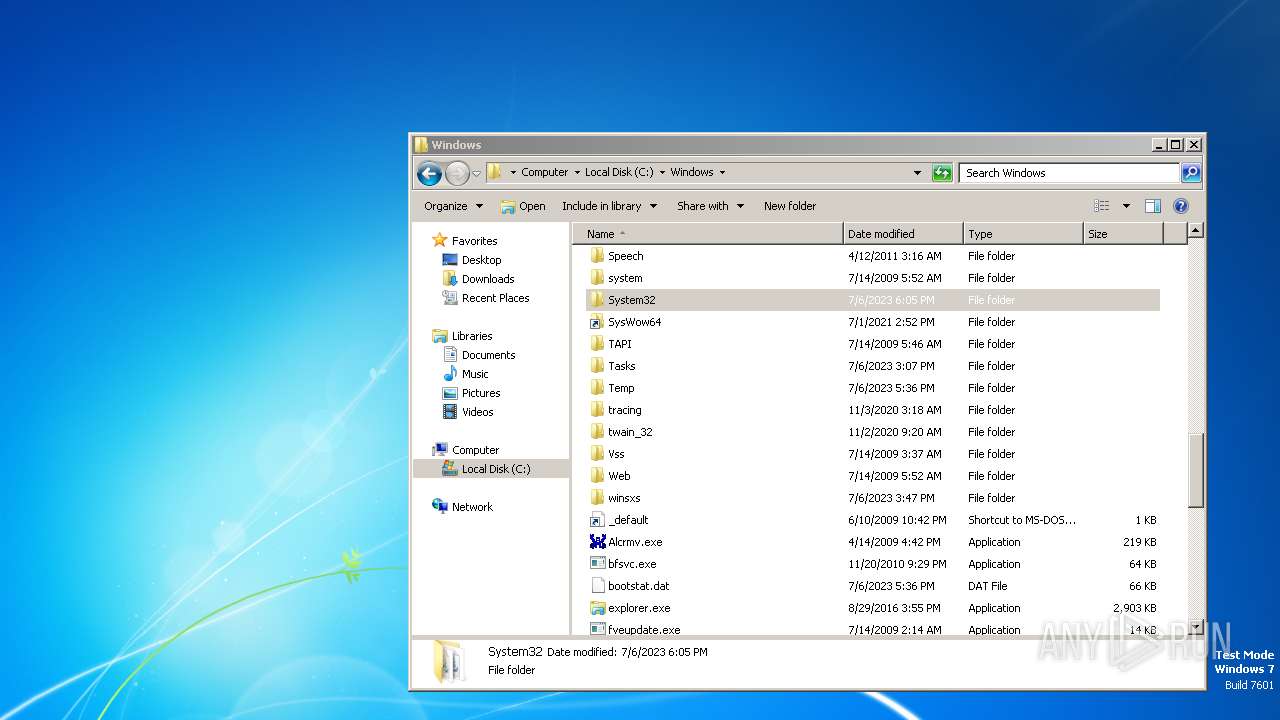Sort by Date modified column header

903,234
